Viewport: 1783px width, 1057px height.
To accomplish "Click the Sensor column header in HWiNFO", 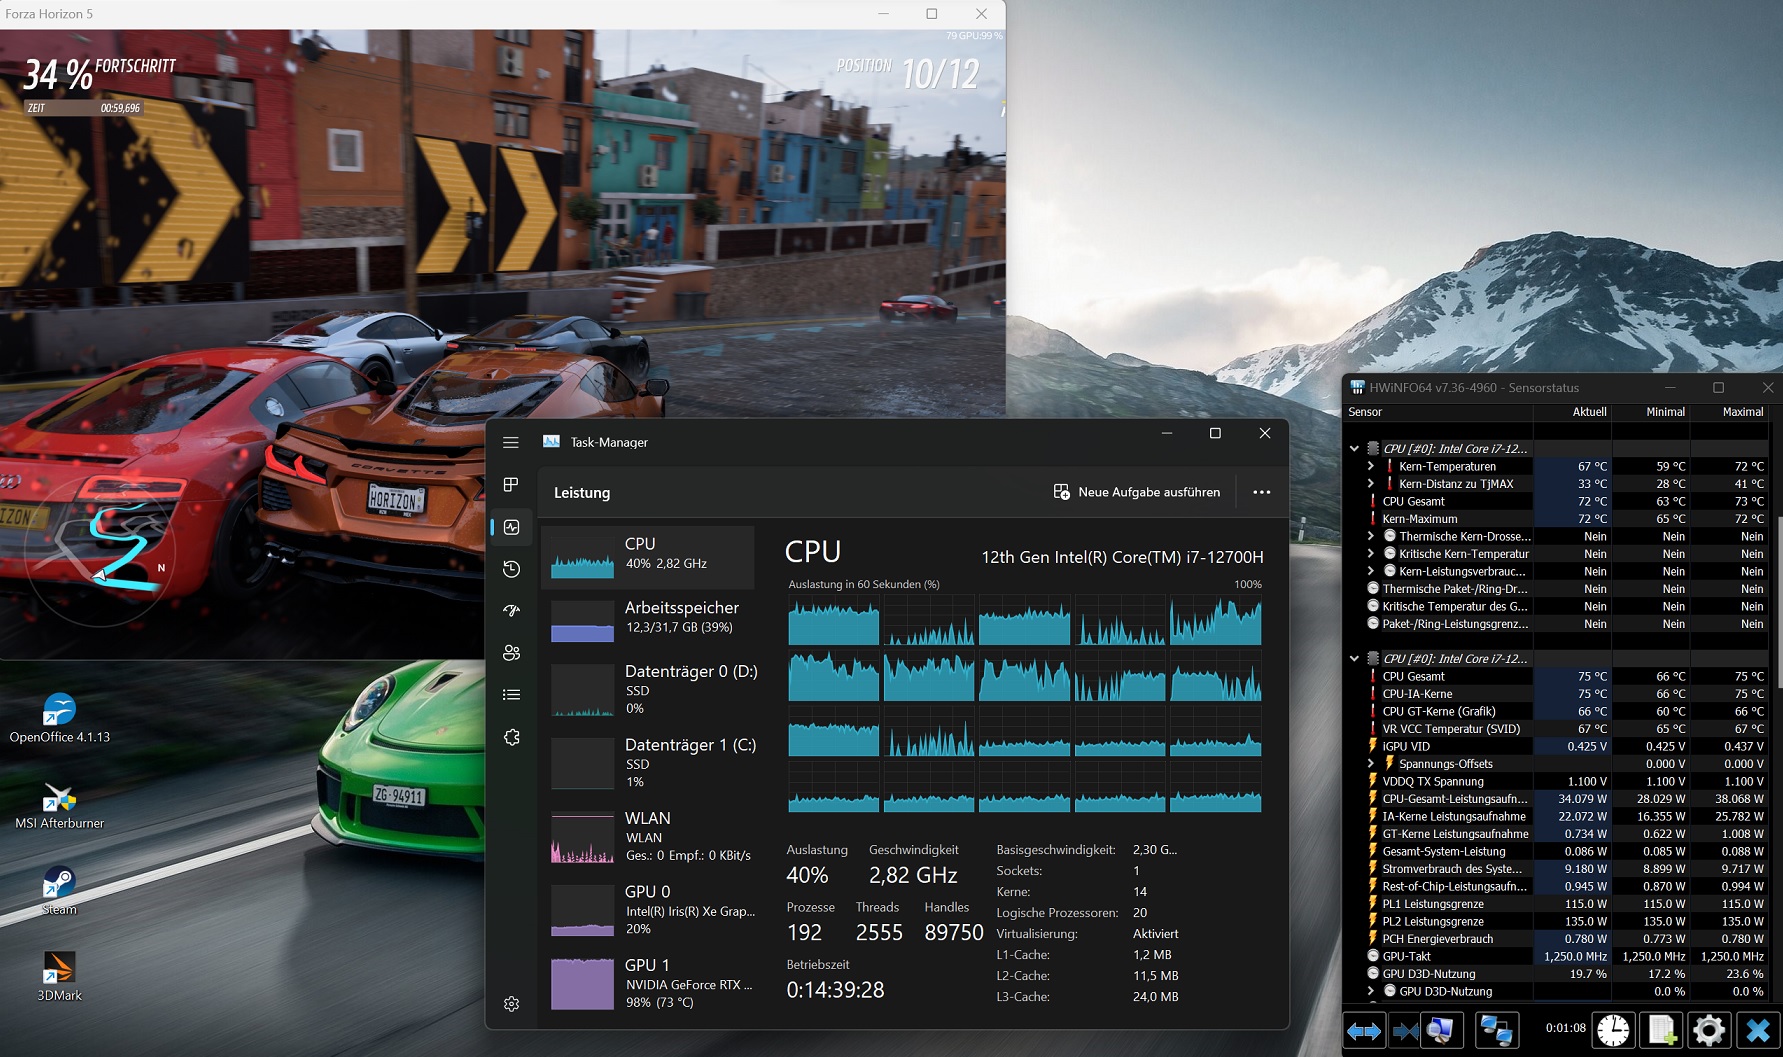I will (1438, 412).
